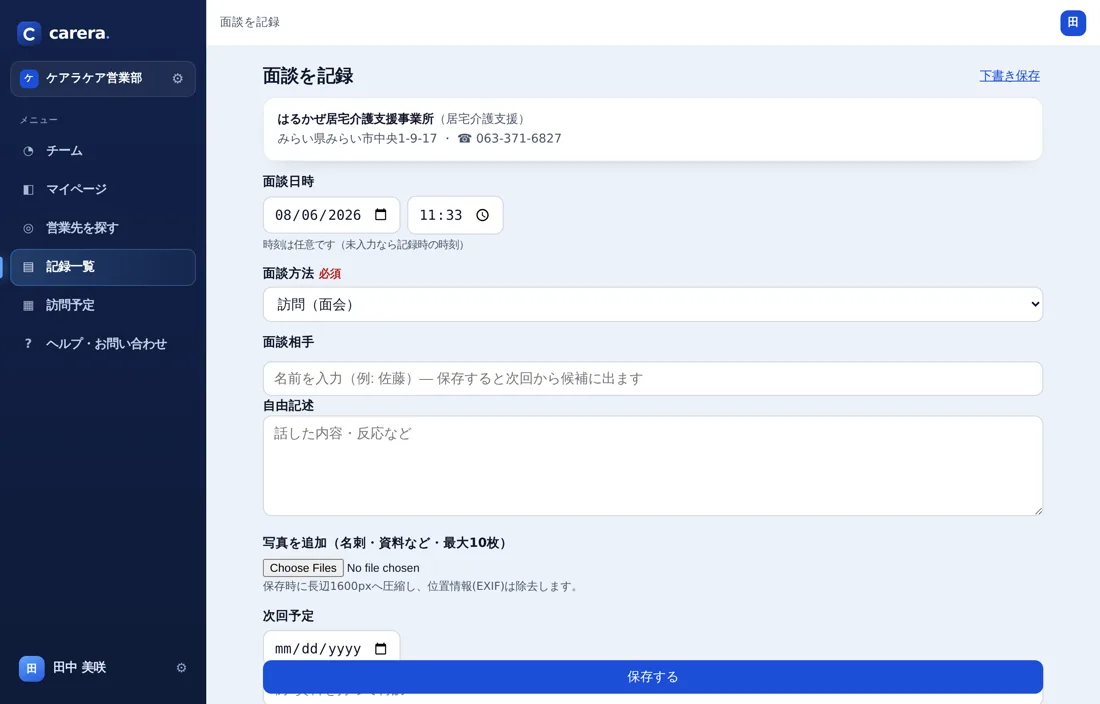Click the 自由記述 text area
Image resolution: width=1100 pixels, height=704 pixels.
(652, 466)
